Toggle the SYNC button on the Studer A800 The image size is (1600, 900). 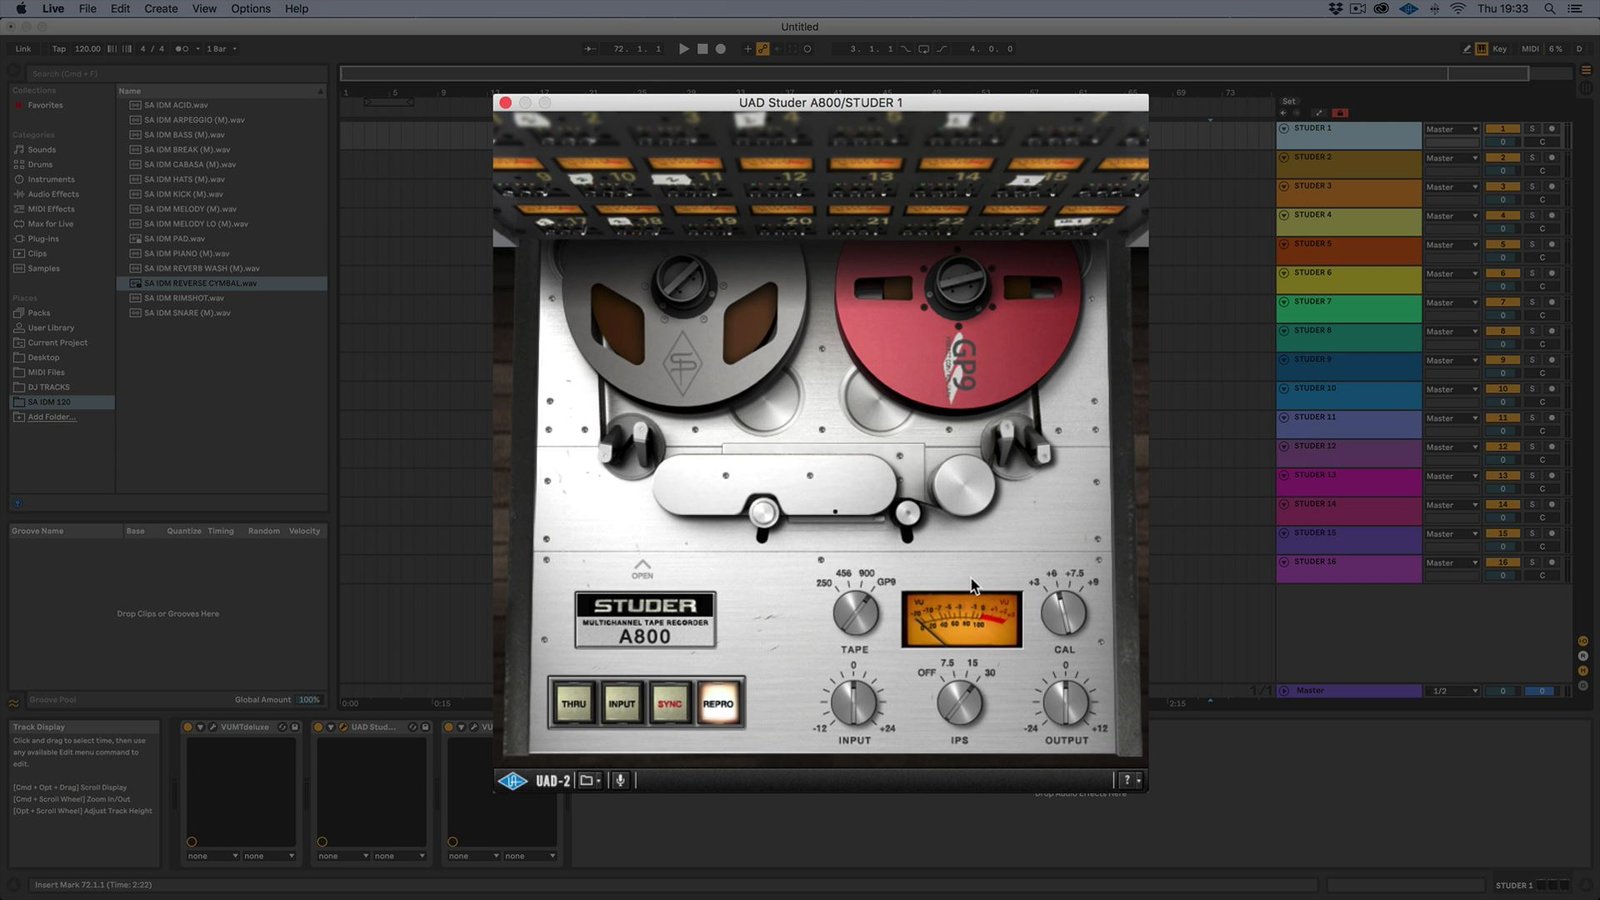coord(668,703)
